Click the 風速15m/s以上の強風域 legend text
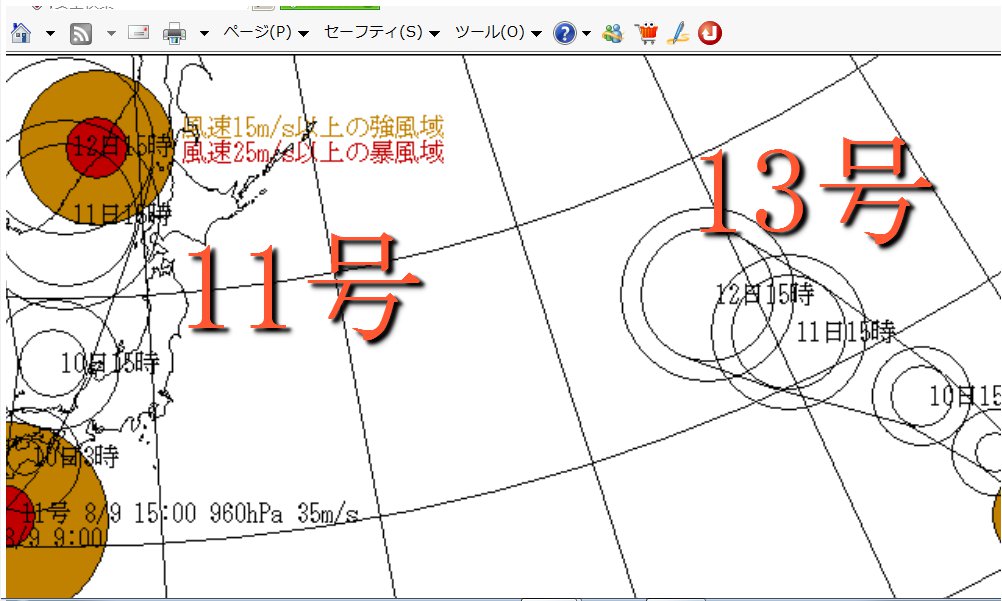This screenshot has height=601, width=1002. [312, 127]
